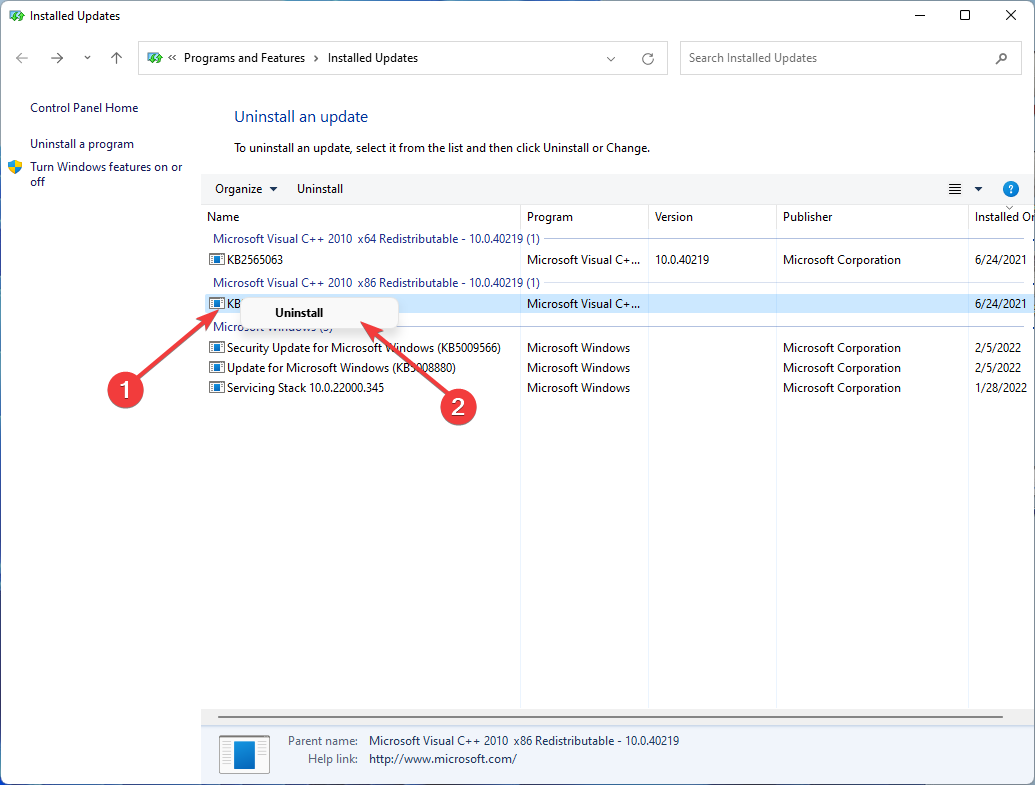This screenshot has height=785, width=1035.
Task: Click icon of Servicing Stack row
Action: click(x=217, y=388)
